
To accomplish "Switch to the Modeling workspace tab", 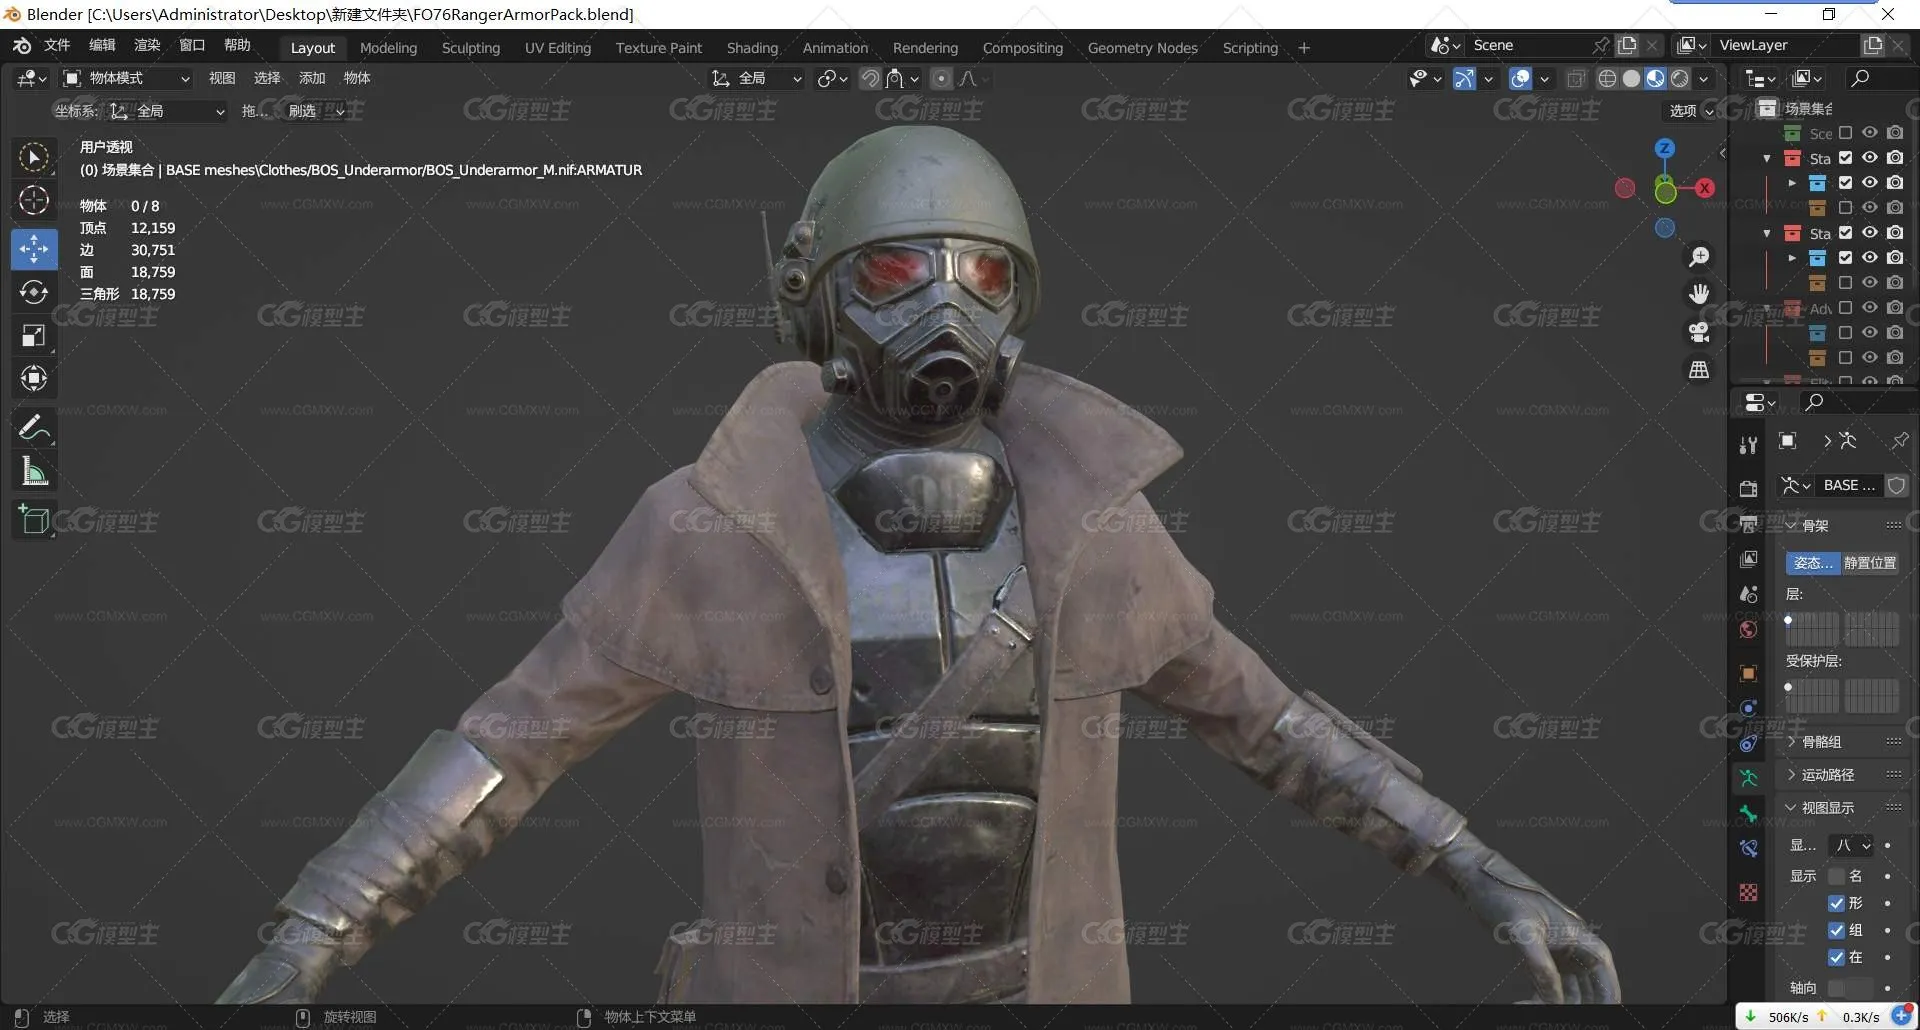I will (x=388, y=48).
